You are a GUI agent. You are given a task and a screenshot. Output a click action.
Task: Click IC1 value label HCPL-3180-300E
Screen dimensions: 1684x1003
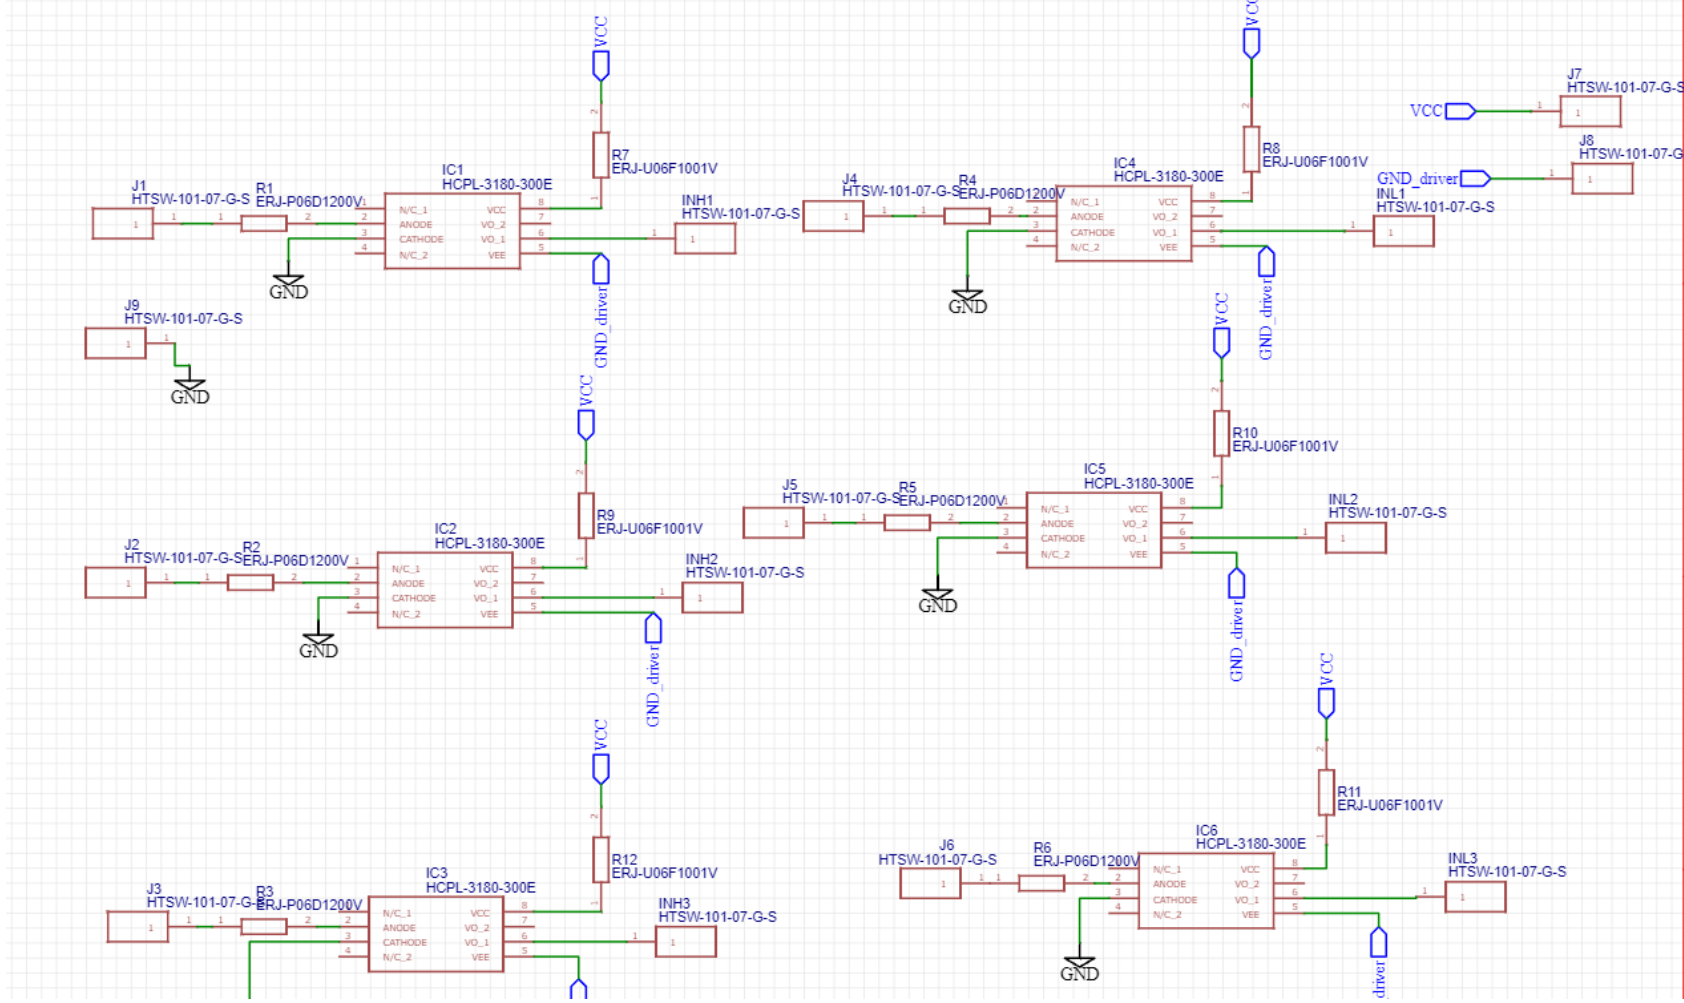tap(497, 184)
